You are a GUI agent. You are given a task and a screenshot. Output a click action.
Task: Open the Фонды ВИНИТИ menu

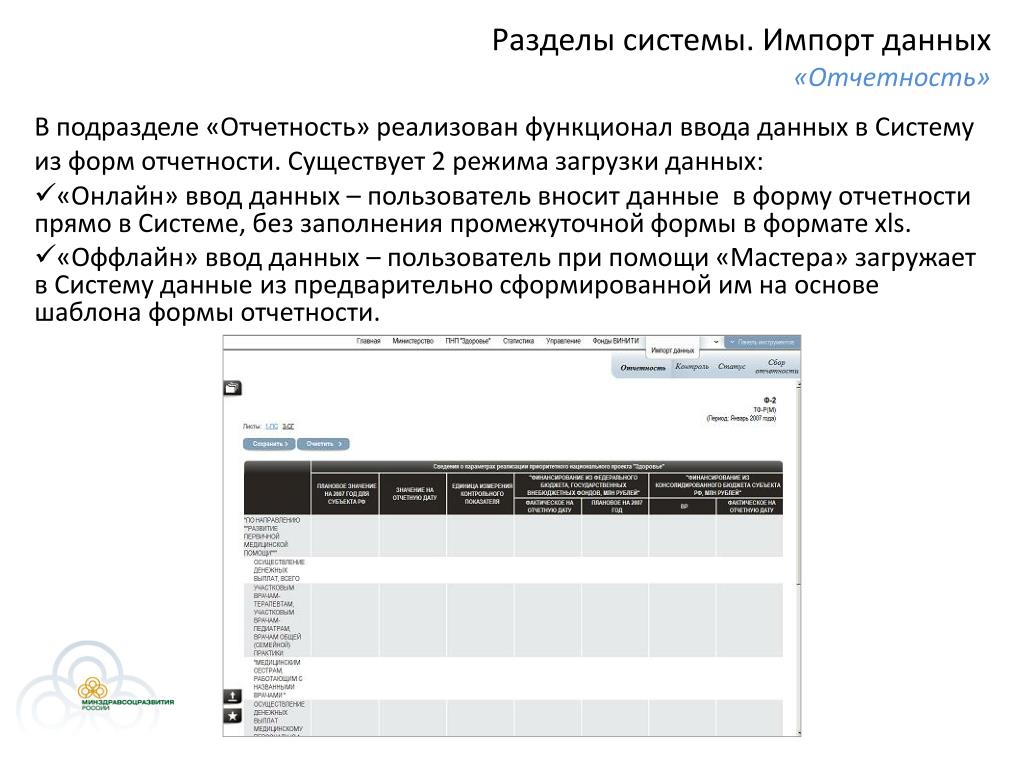point(615,341)
